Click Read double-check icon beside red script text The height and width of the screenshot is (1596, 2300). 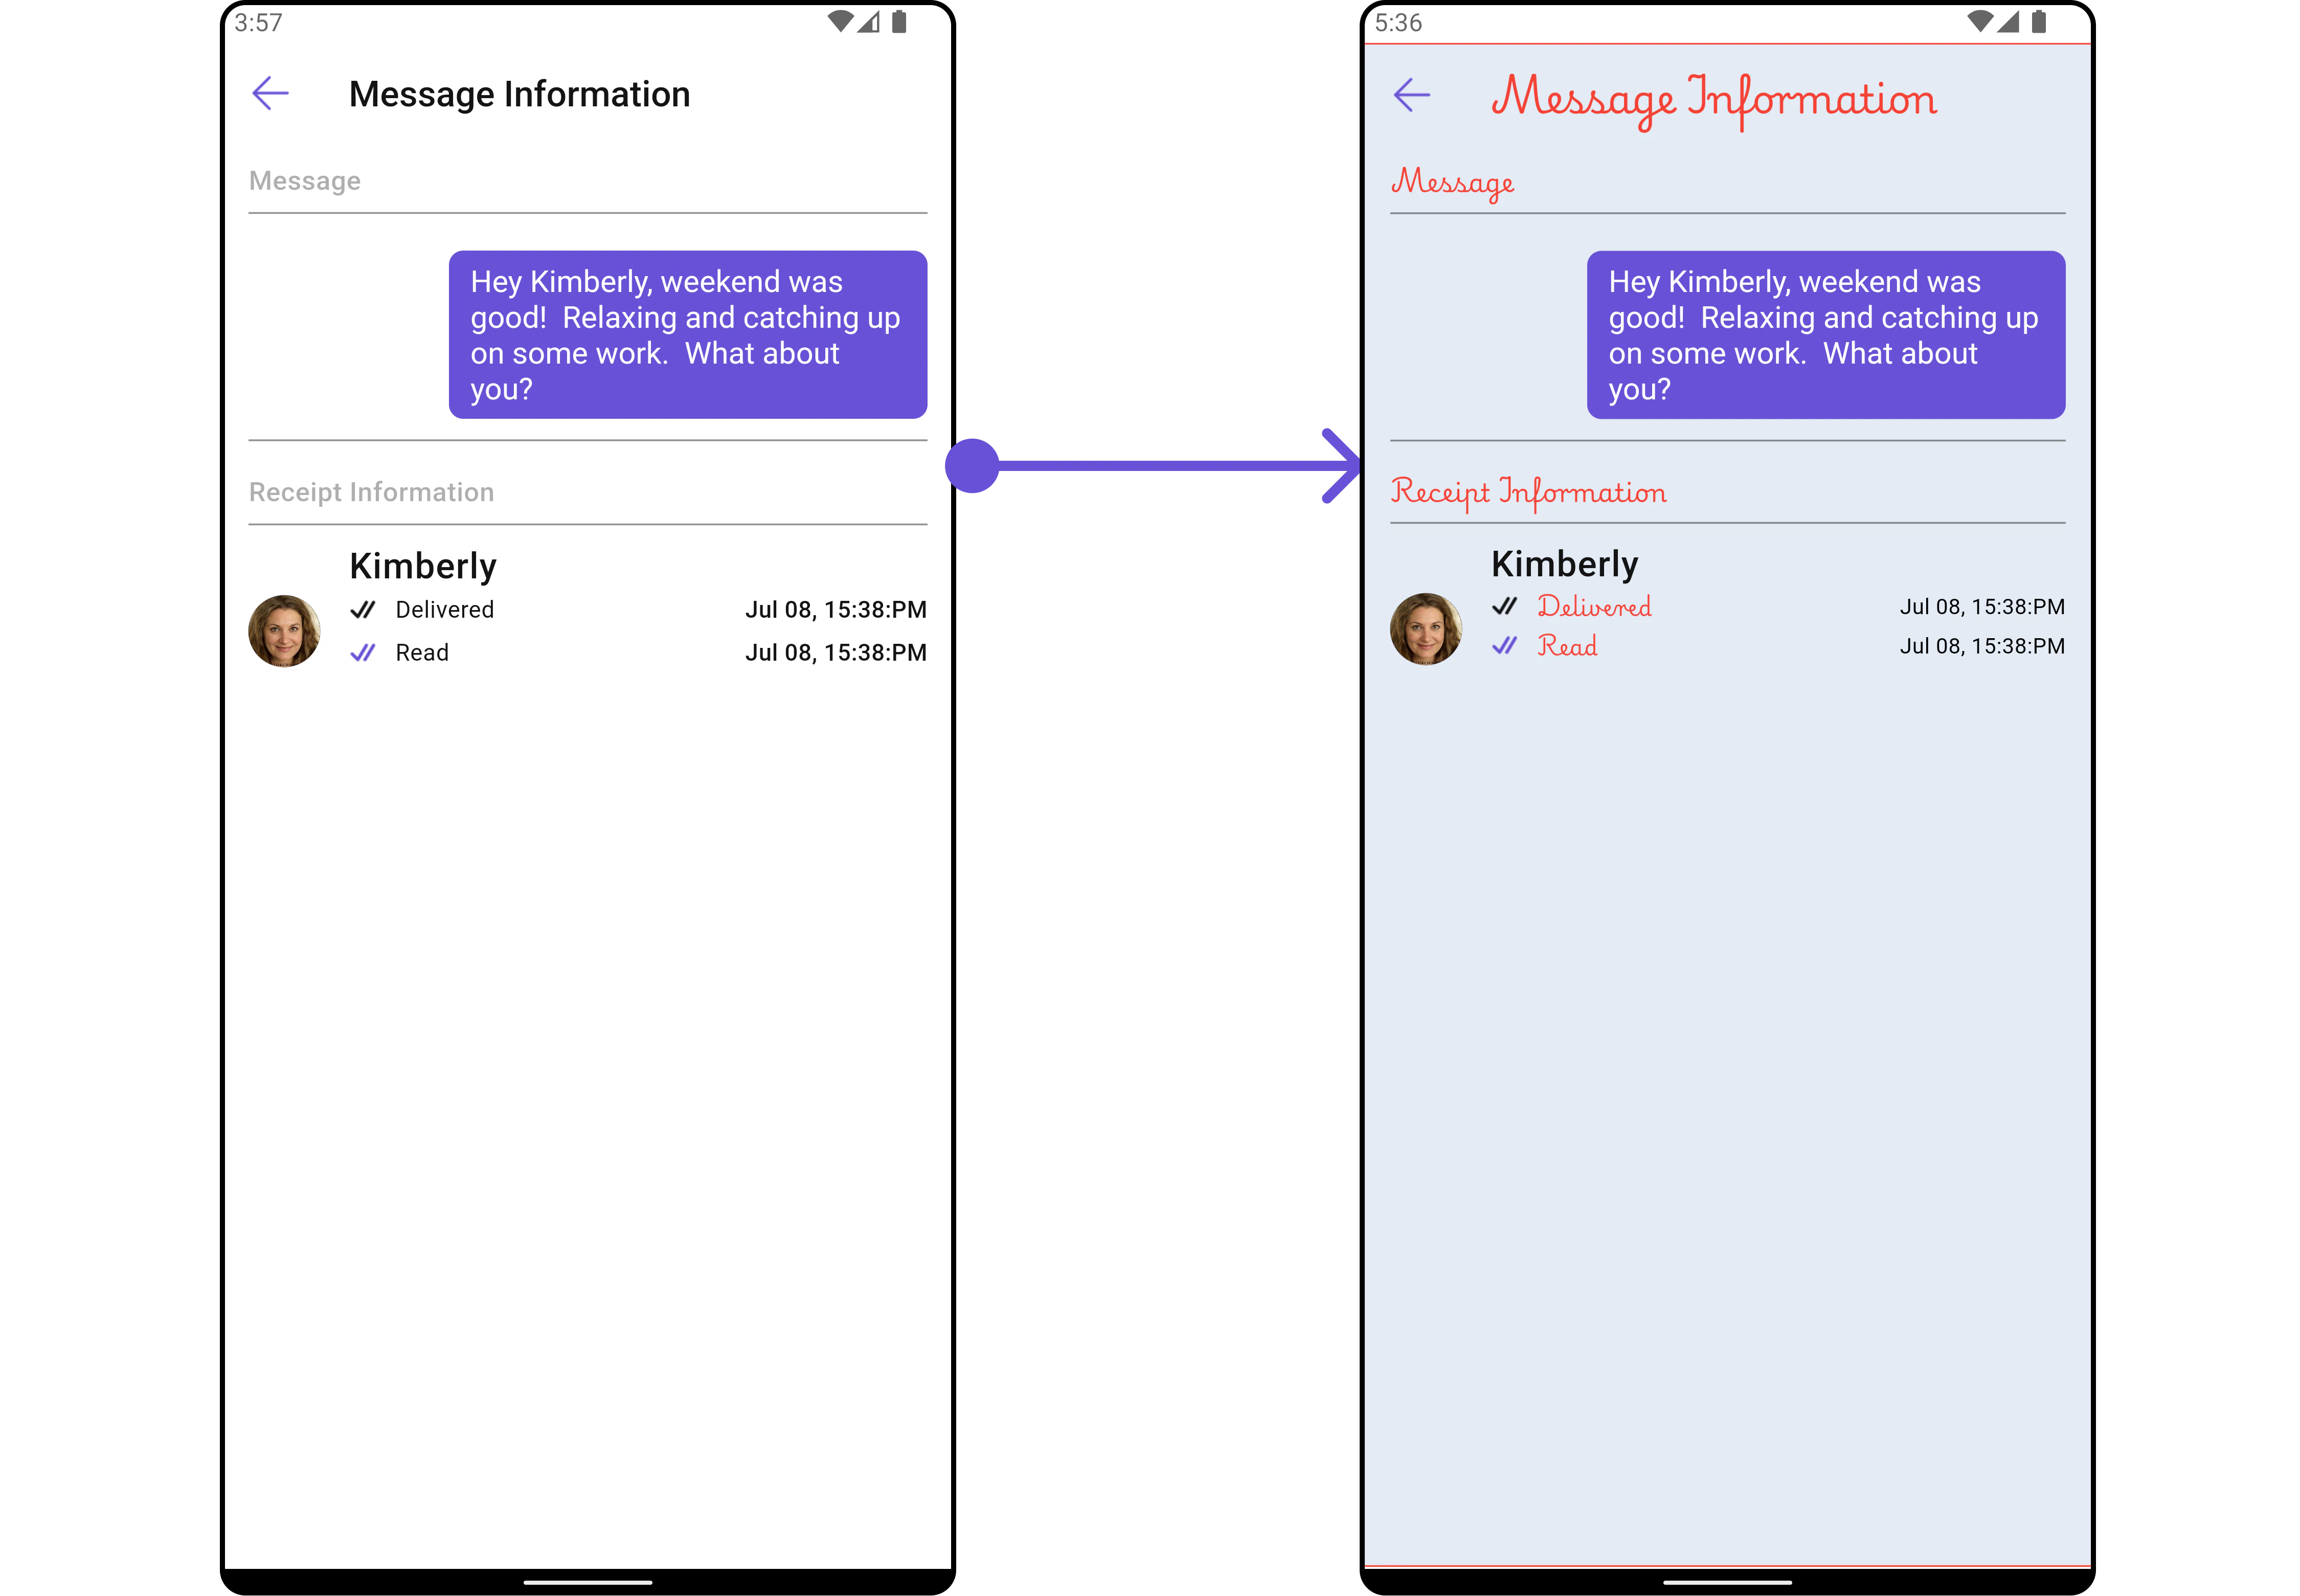pyautogui.click(x=1504, y=646)
